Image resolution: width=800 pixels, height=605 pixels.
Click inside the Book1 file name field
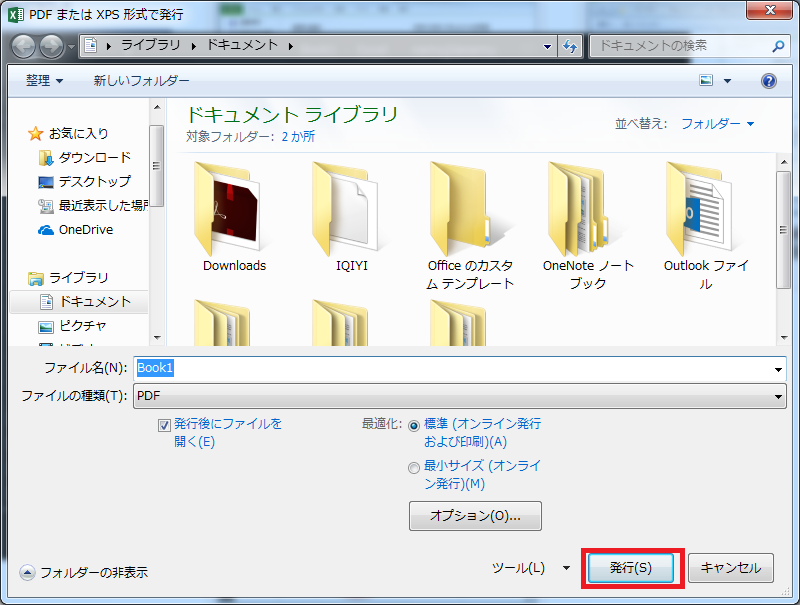pyautogui.click(x=300, y=367)
